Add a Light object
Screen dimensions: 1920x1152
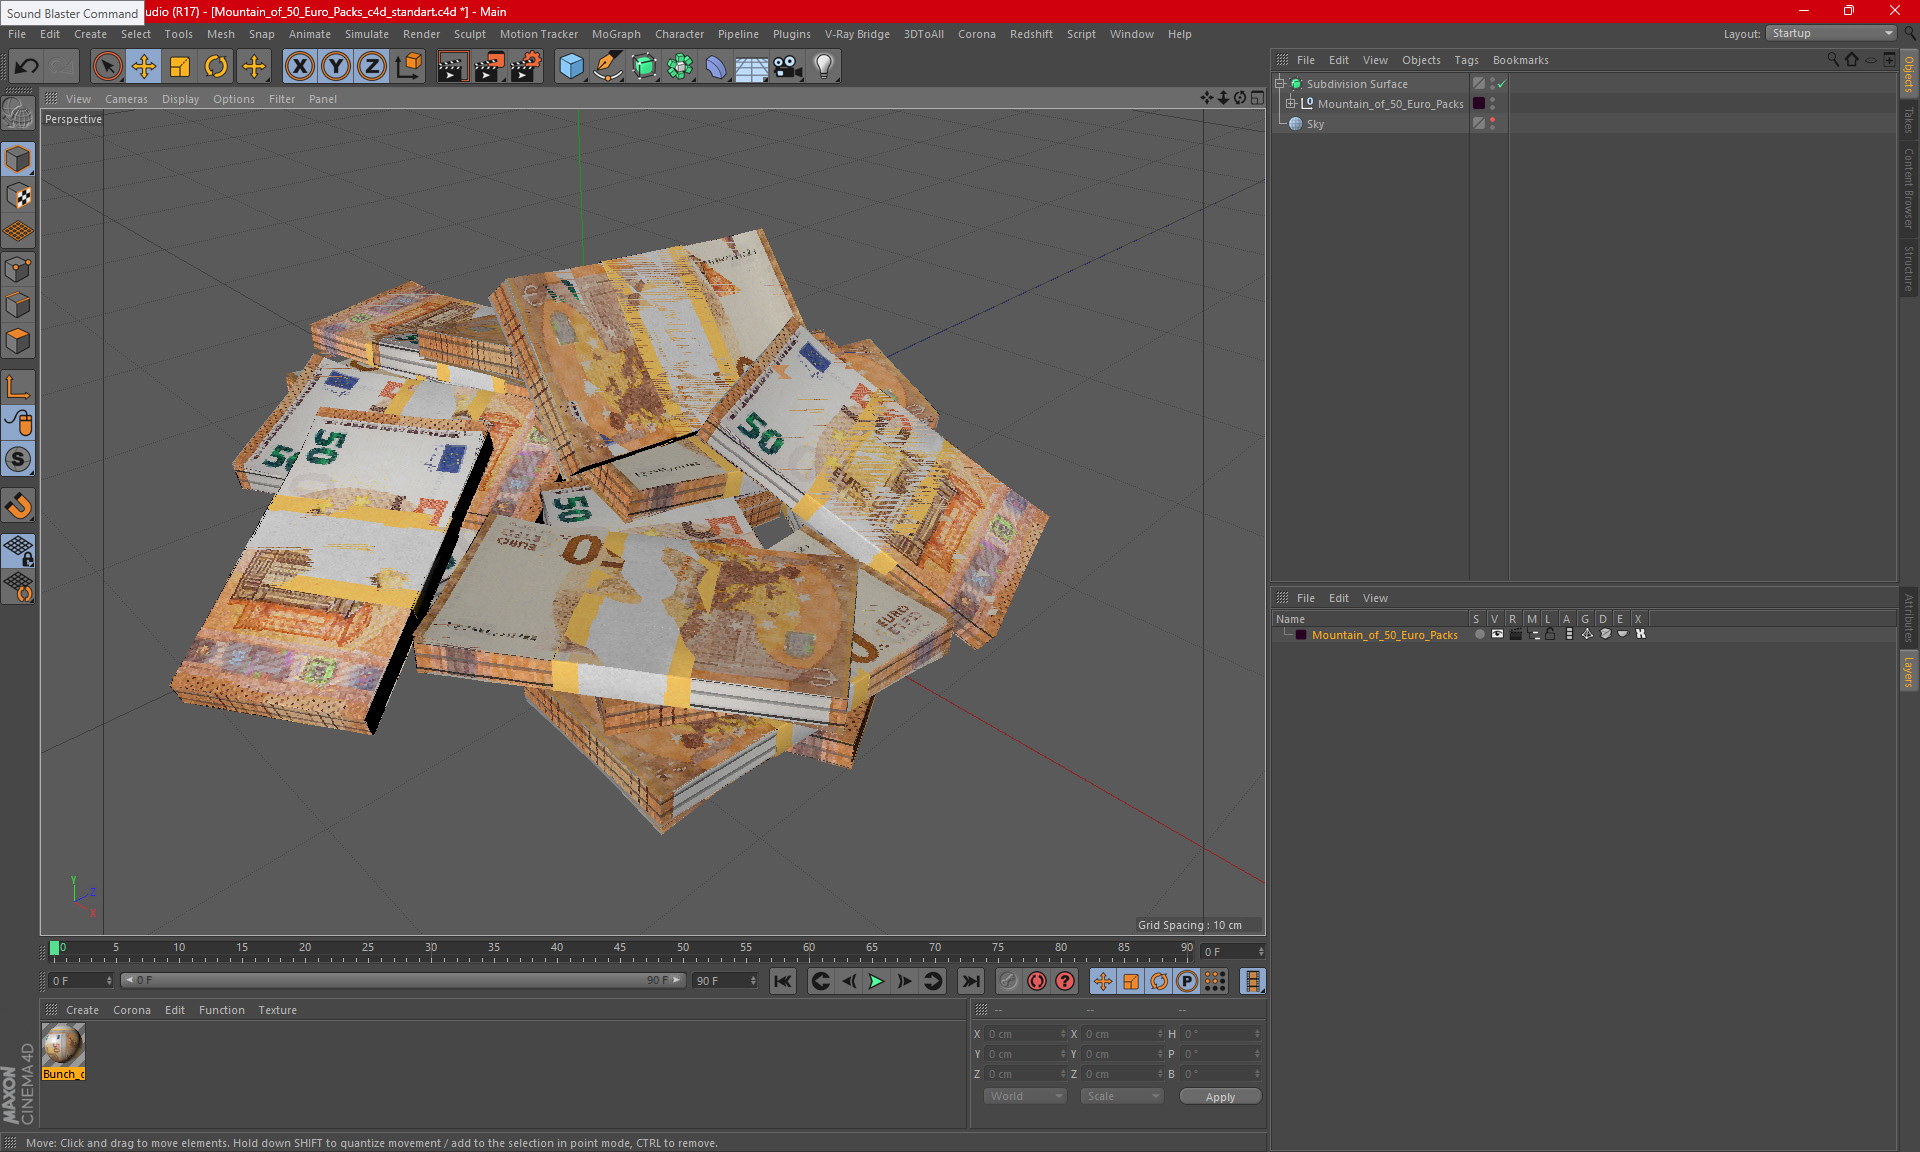point(824,67)
